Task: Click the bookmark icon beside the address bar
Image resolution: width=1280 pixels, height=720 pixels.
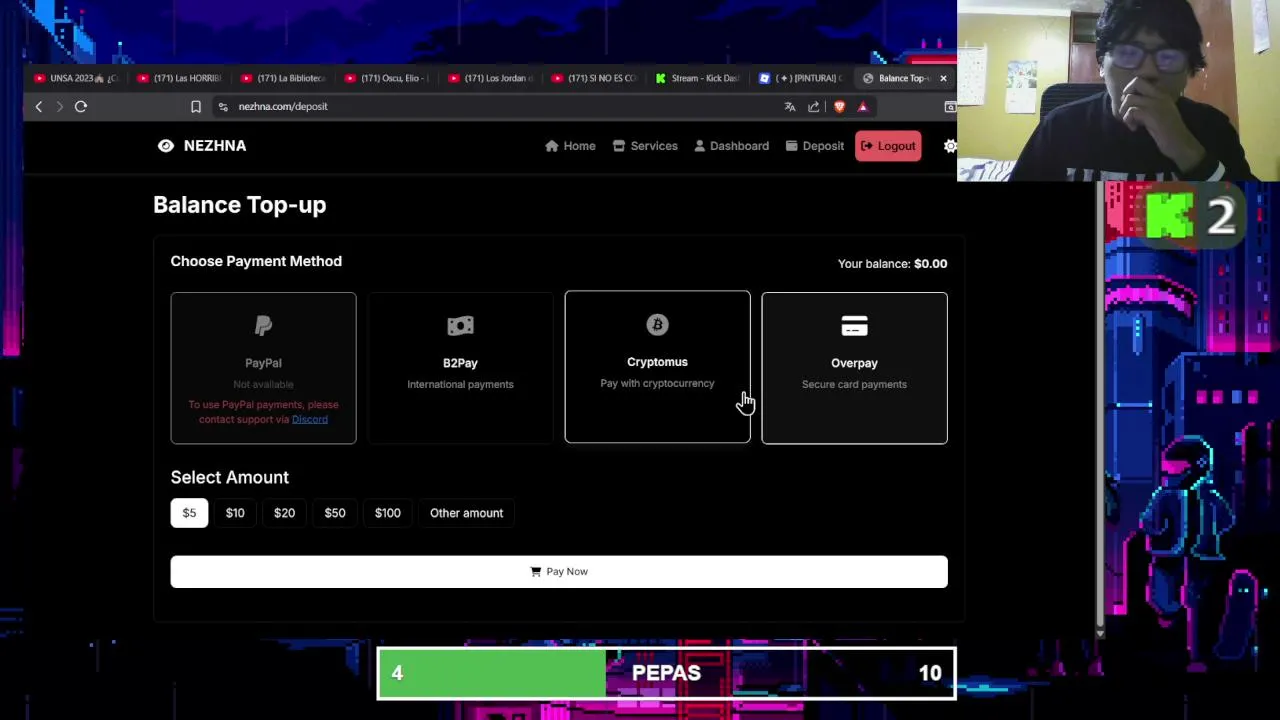Action: pos(196,107)
